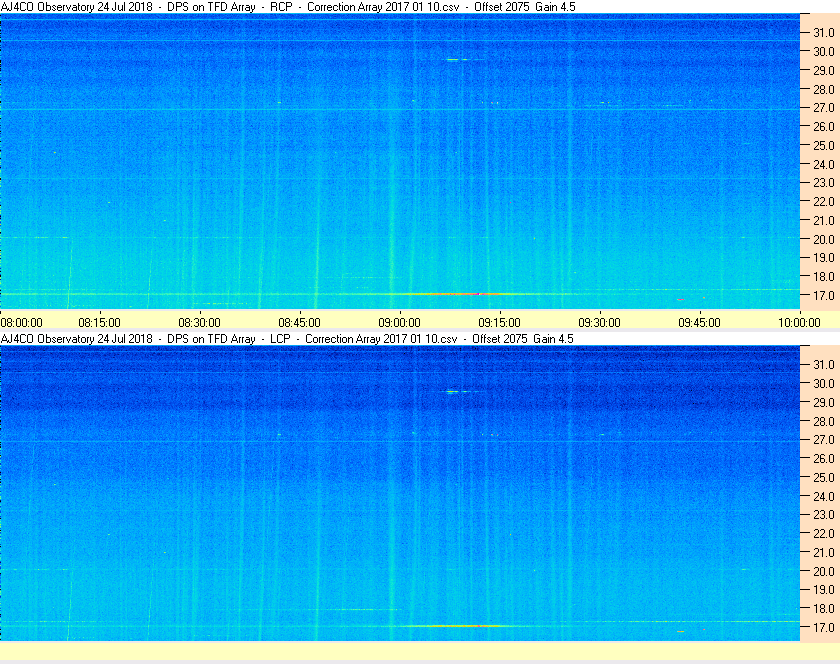840x664 pixels.
Task: Click the 25.0 frequency label on LCP plot
Action: (x=824, y=477)
